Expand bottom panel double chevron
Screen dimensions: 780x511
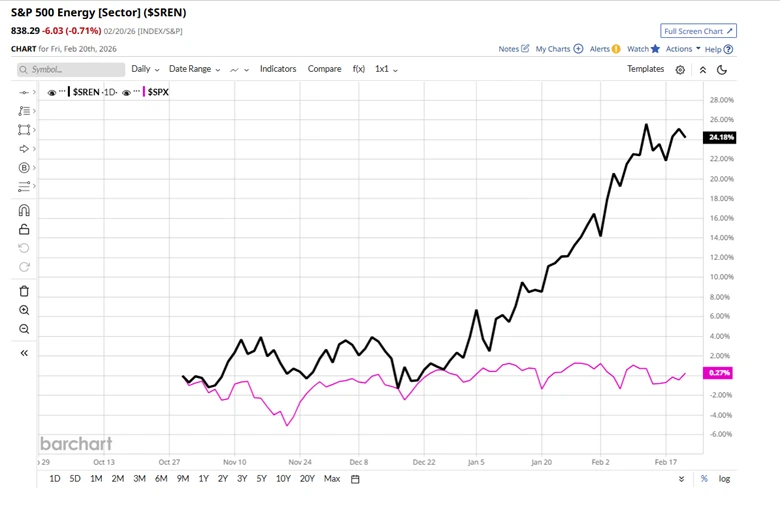tap(681, 479)
